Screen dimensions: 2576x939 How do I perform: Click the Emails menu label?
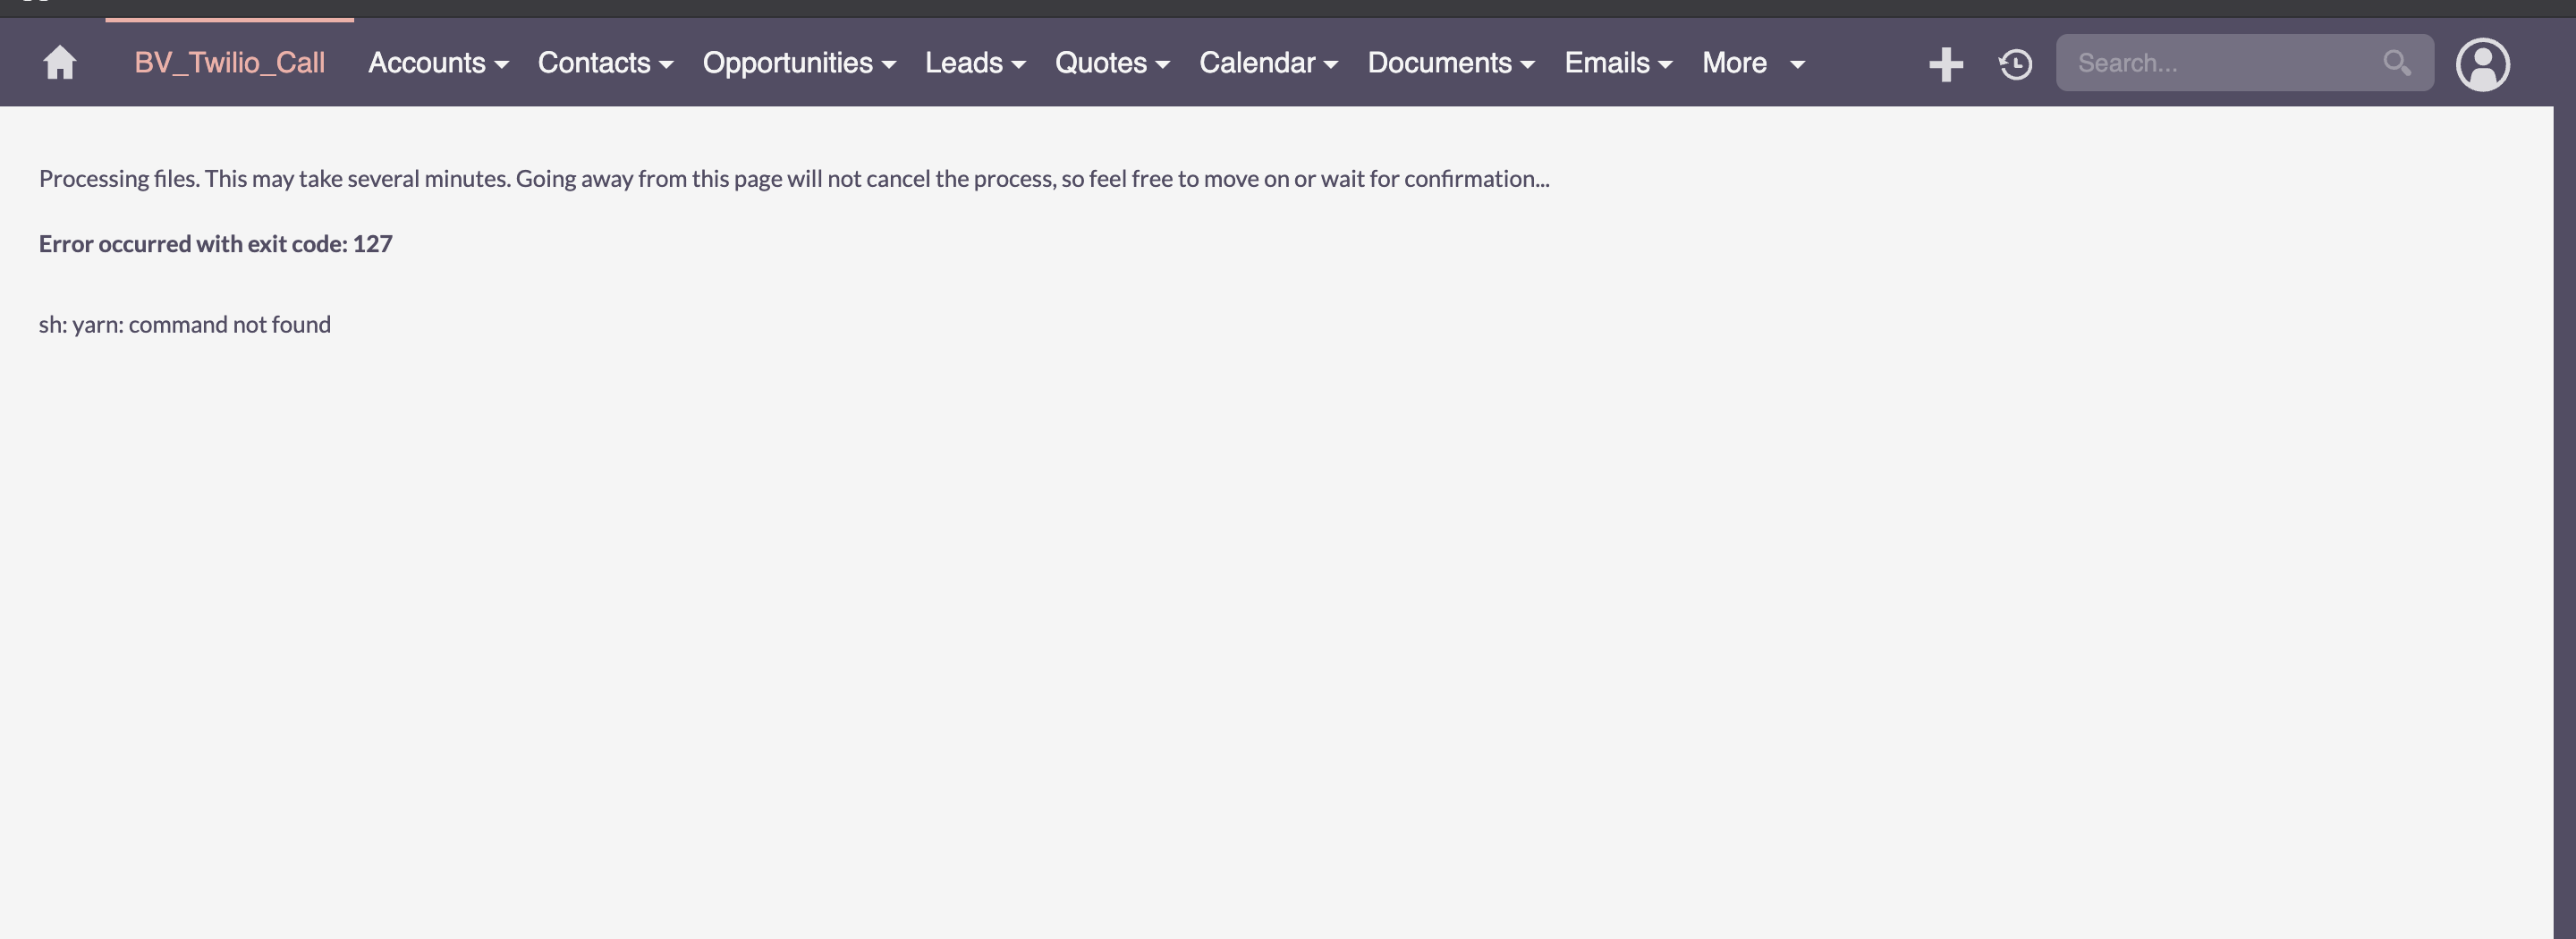pyautogui.click(x=1607, y=62)
